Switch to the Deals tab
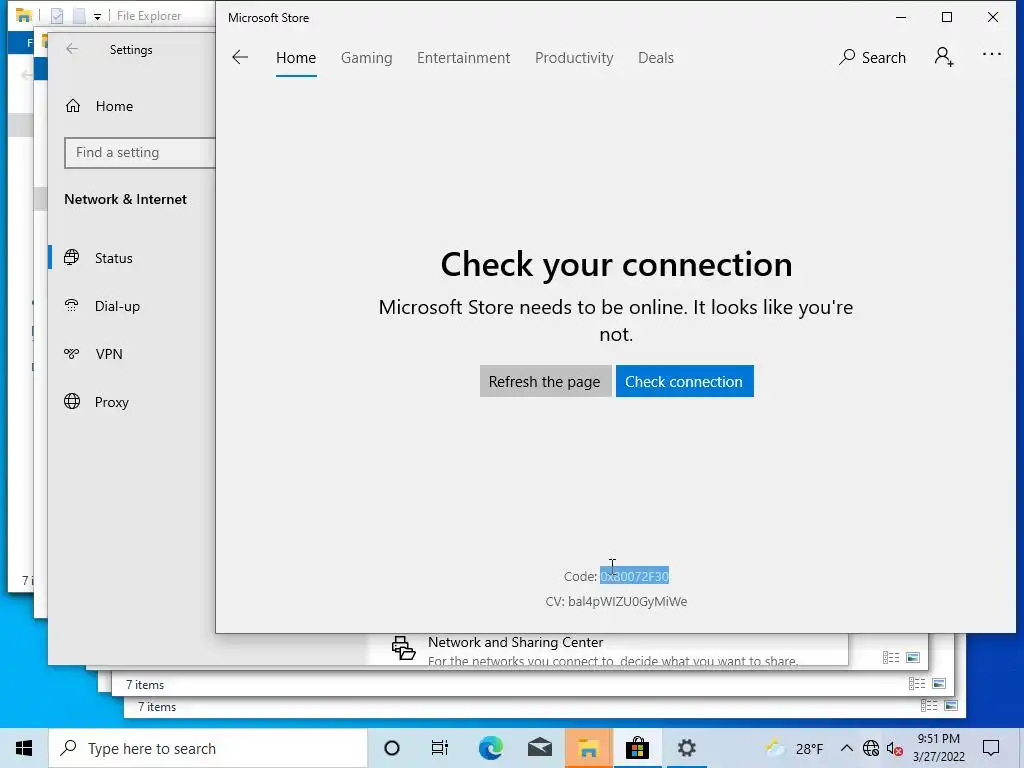 click(656, 57)
